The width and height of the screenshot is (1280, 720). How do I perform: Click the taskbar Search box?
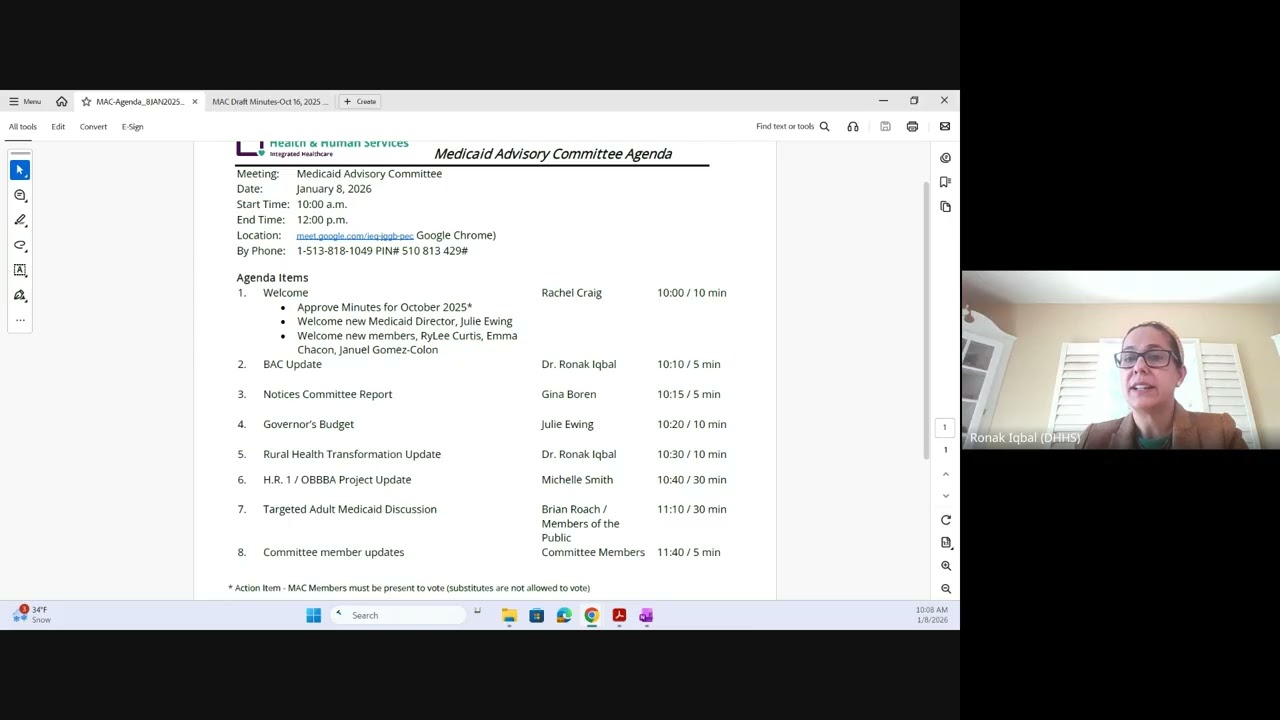[x=398, y=616]
